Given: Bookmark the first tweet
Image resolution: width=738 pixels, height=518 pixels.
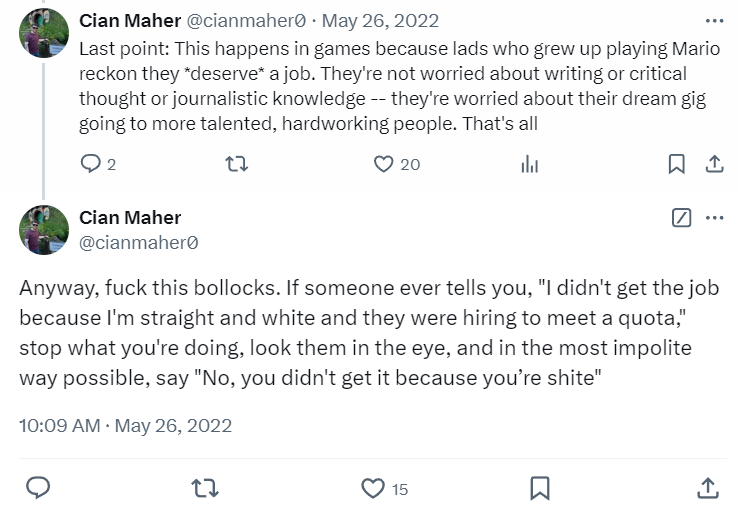Looking at the screenshot, I should 676,164.
